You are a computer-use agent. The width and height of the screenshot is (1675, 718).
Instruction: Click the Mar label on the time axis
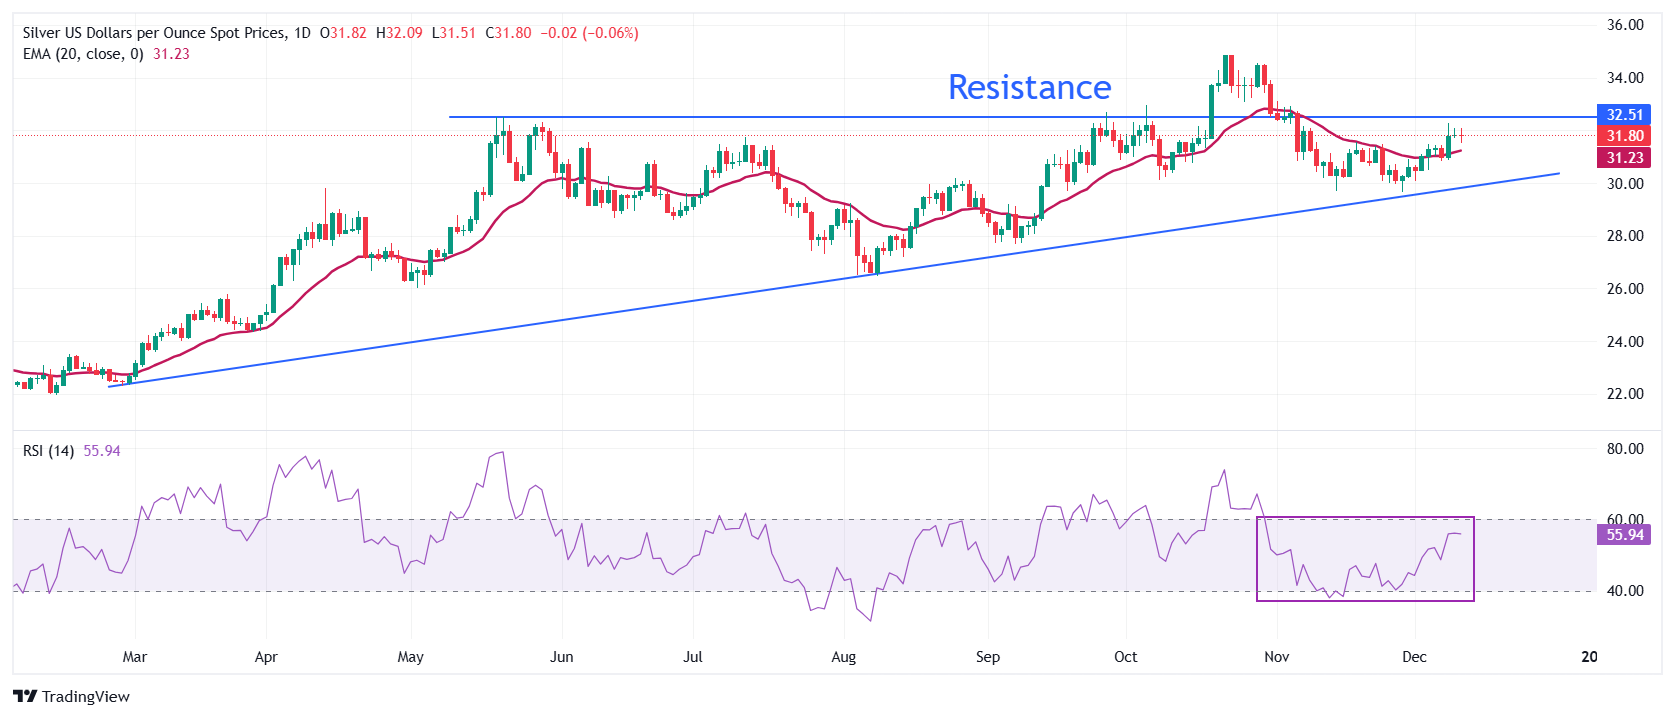point(134,657)
